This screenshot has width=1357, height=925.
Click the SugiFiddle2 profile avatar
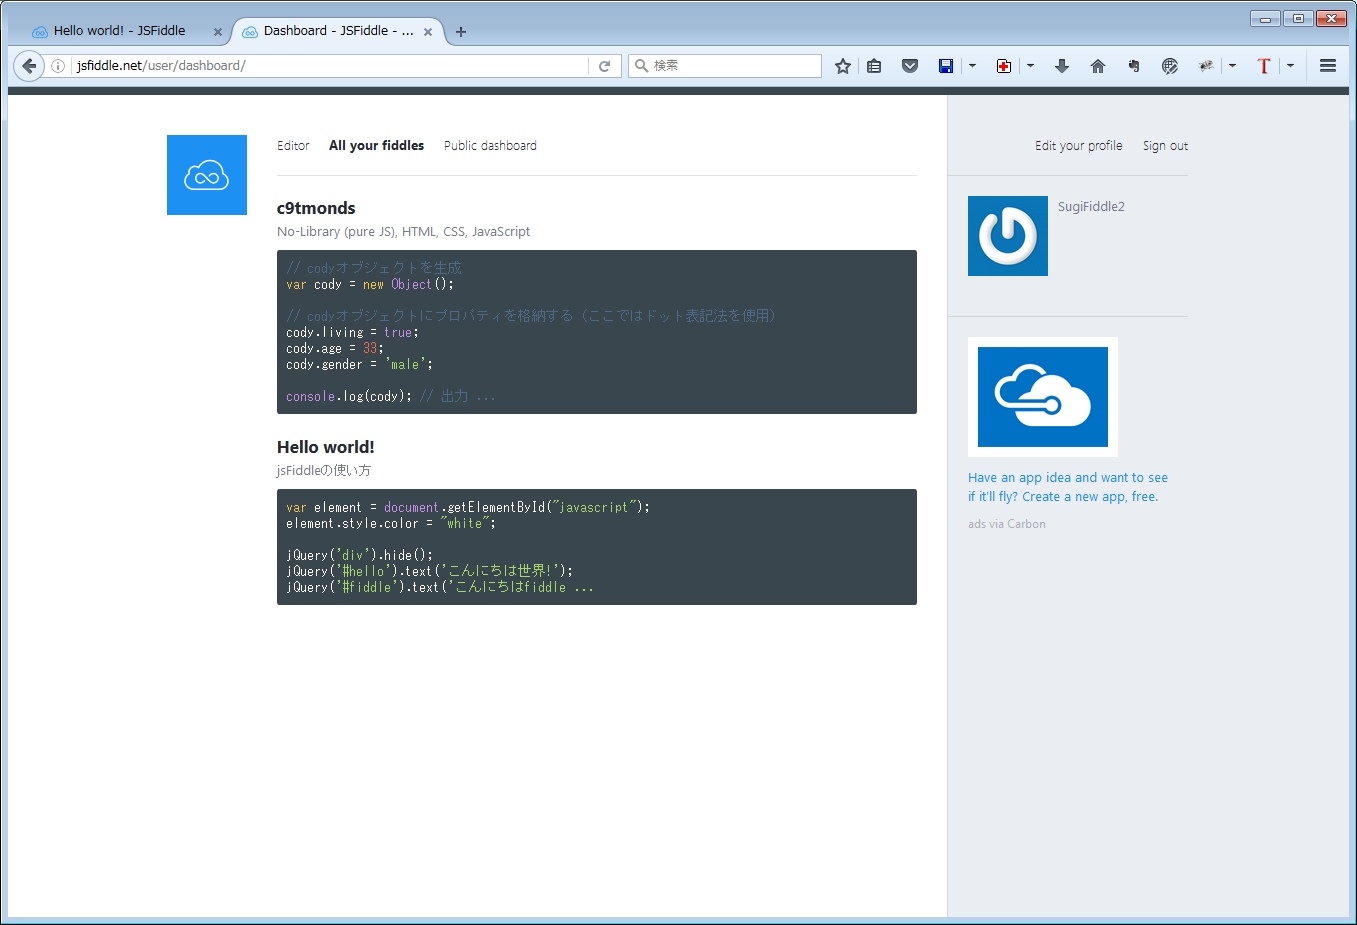[x=1007, y=236]
